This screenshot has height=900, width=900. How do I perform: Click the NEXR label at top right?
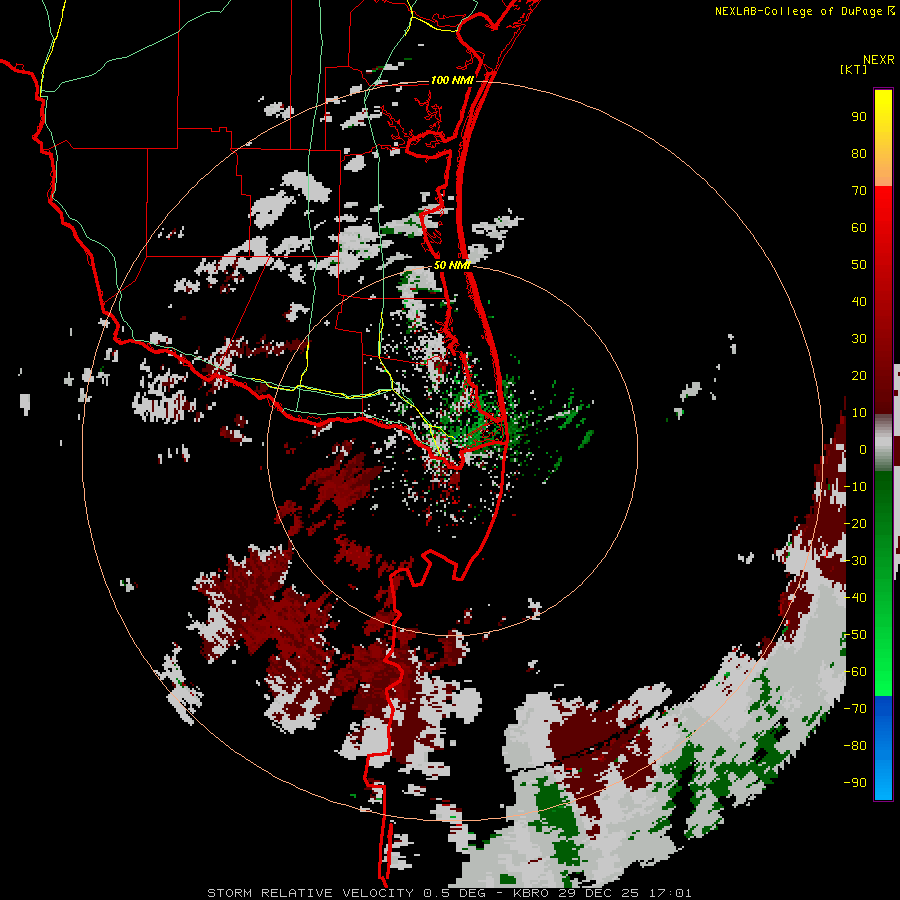pos(879,60)
